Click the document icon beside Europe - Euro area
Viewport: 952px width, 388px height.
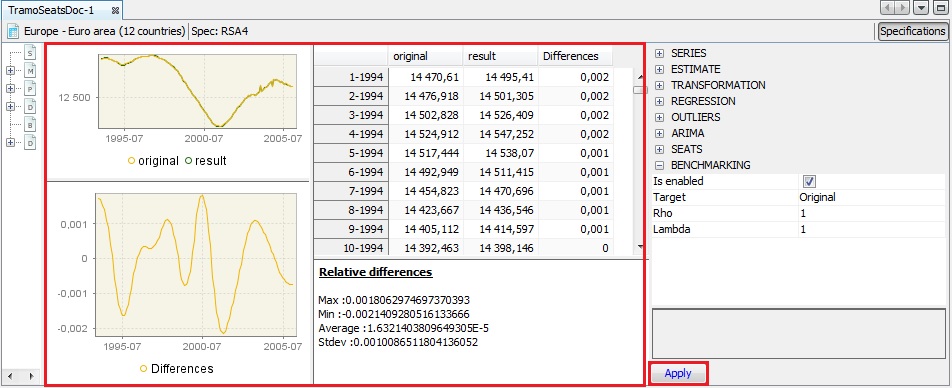13,31
